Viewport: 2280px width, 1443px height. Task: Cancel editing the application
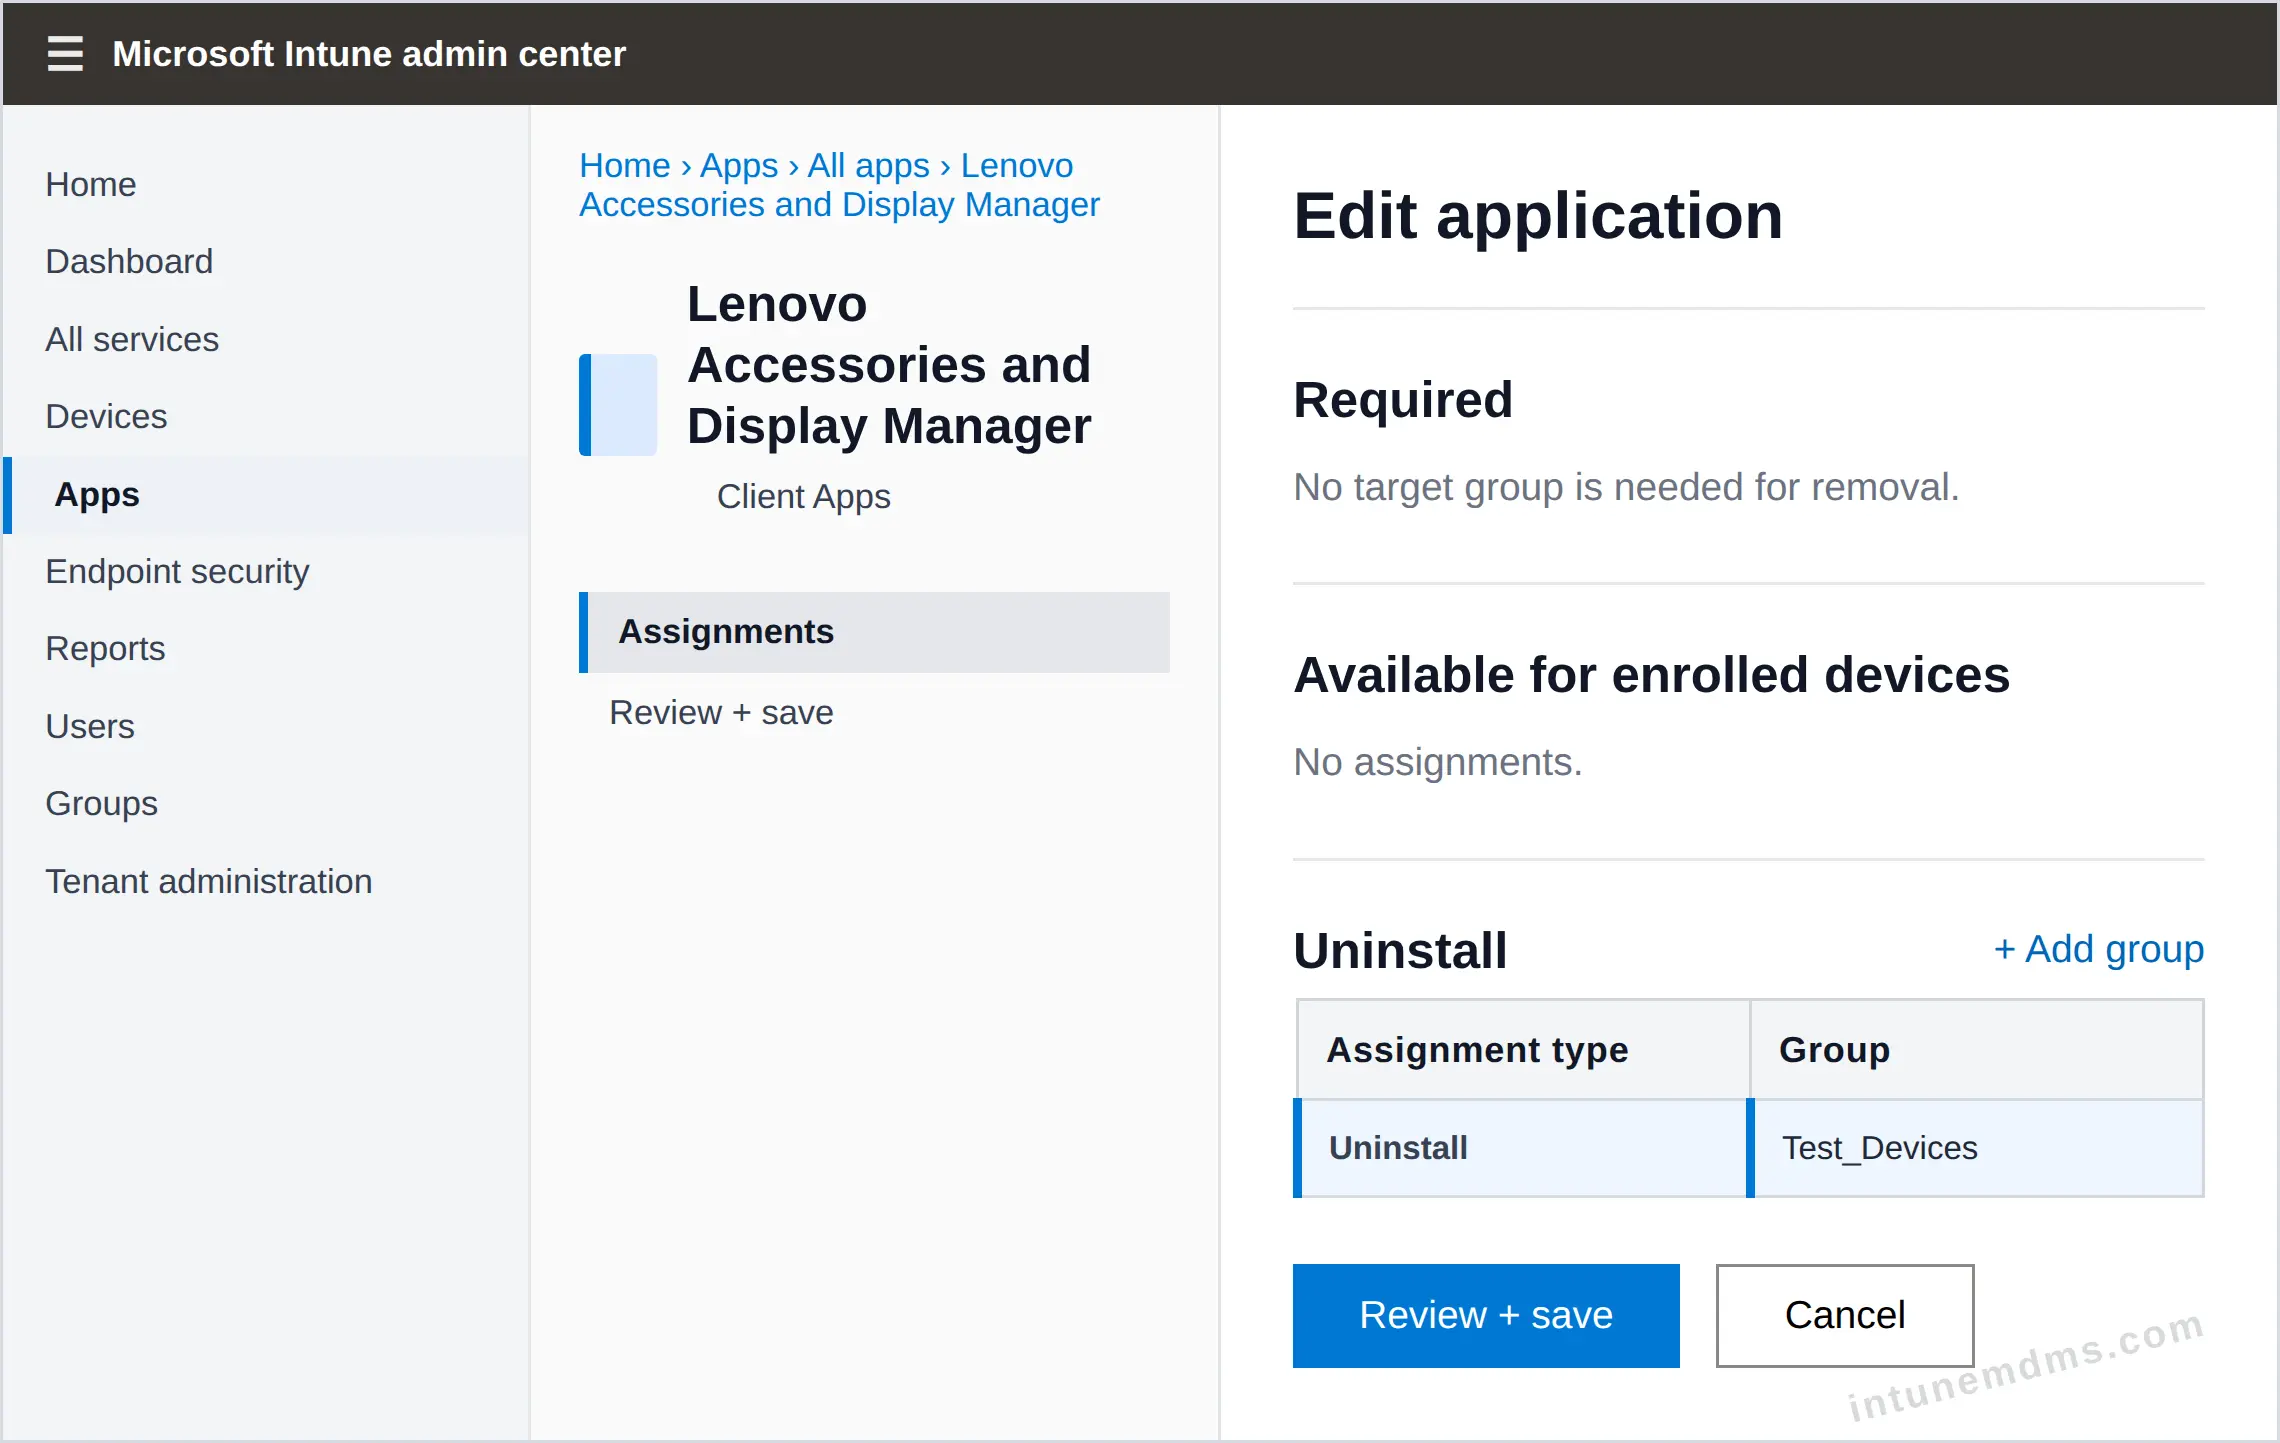[x=1845, y=1316]
